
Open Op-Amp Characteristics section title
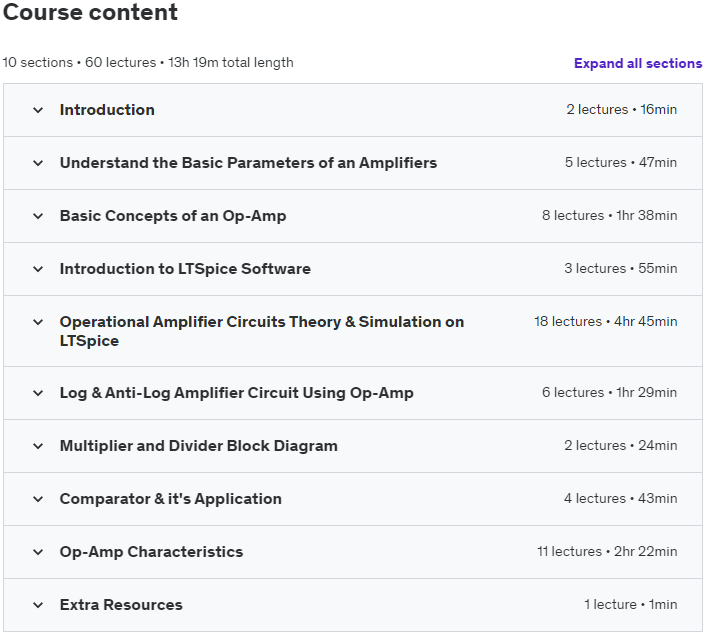[151, 552]
